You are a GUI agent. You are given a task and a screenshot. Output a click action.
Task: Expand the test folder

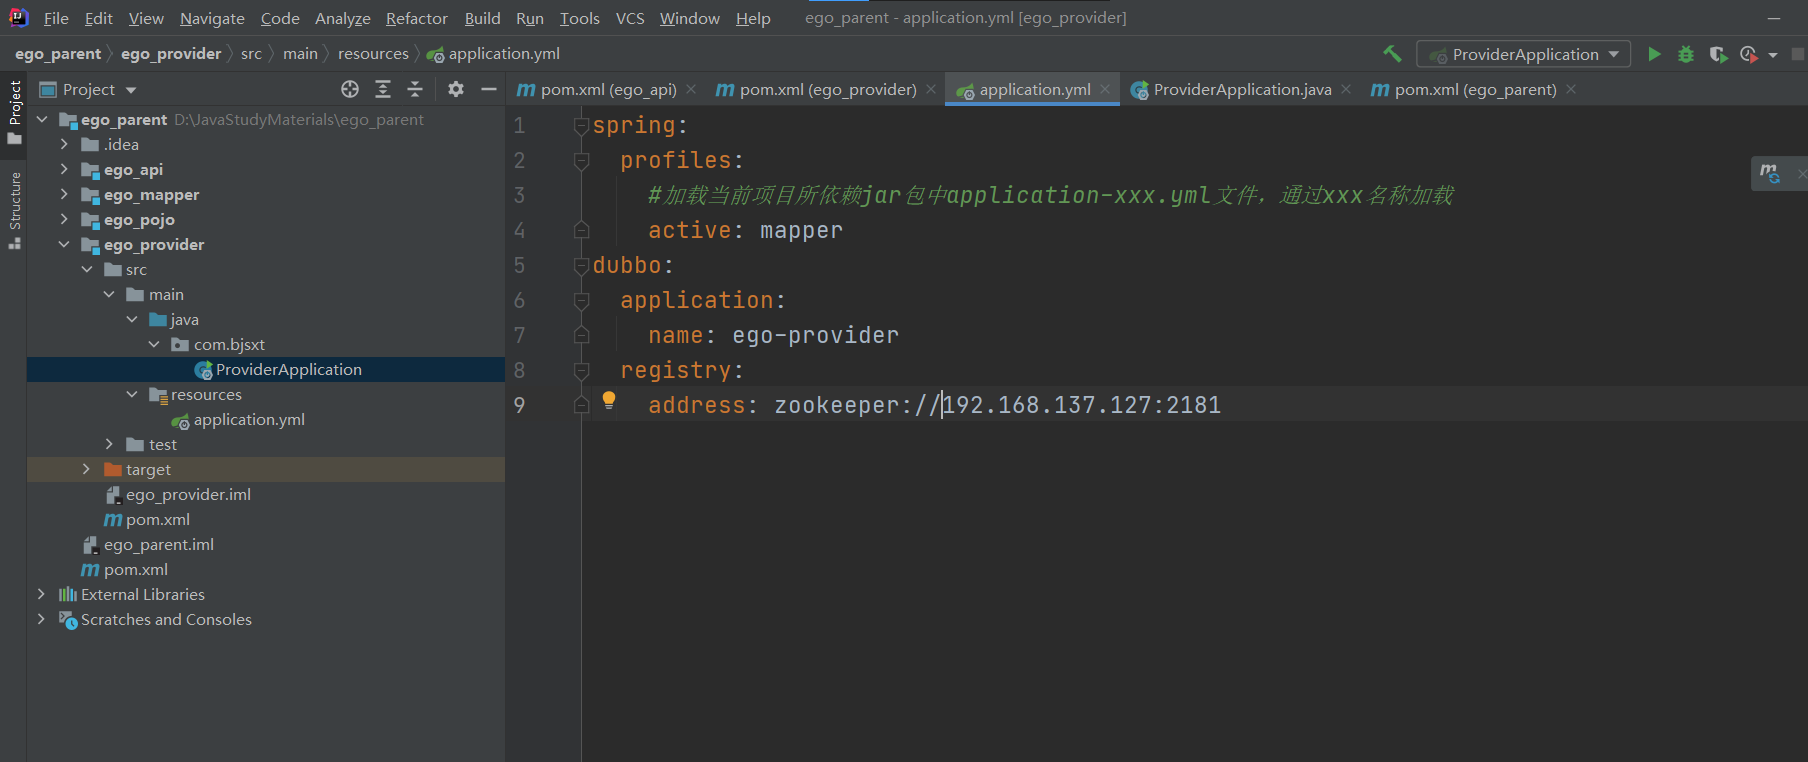tap(109, 444)
